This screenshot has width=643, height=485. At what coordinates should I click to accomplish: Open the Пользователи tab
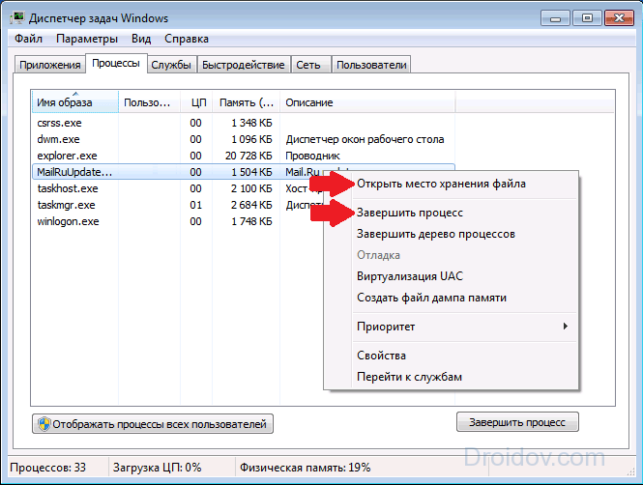[x=371, y=65]
